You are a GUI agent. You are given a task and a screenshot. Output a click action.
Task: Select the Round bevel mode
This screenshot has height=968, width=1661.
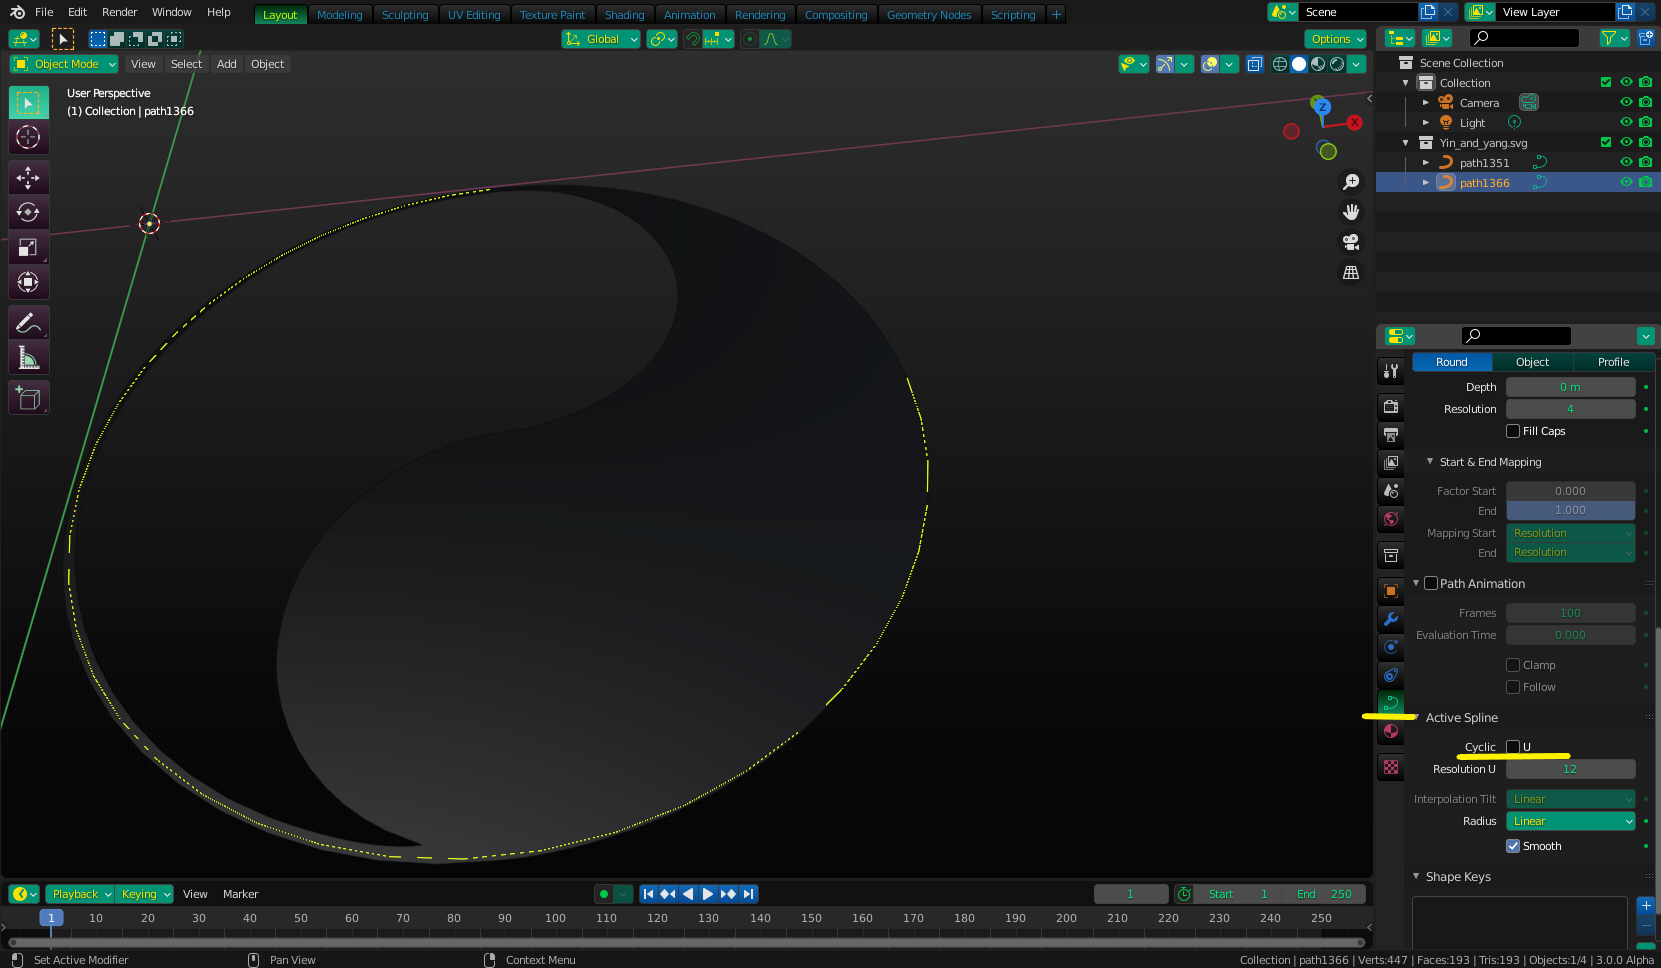(1452, 362)
